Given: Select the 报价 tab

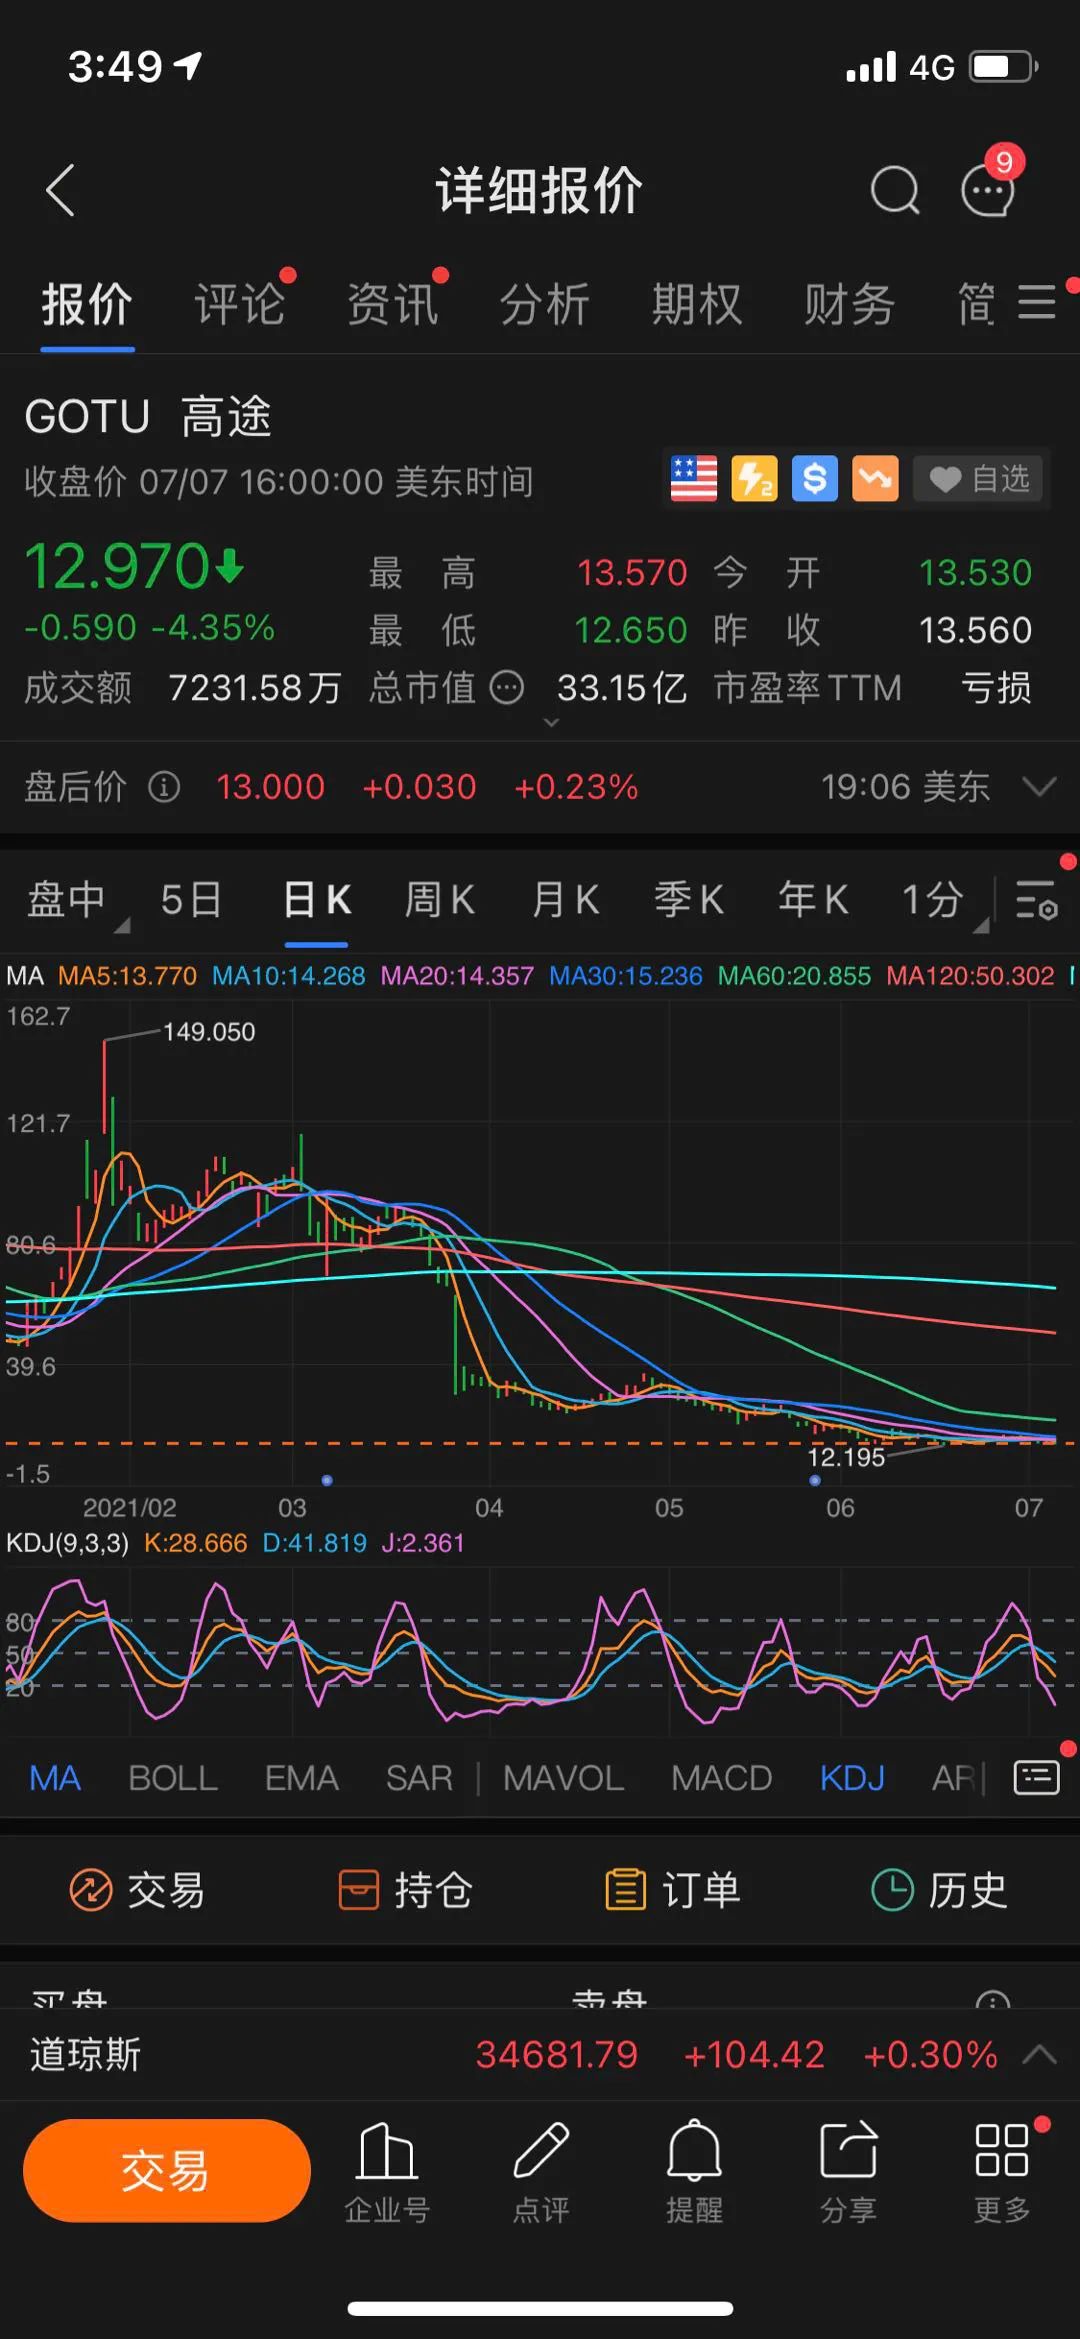Looking at the screenshot, I should (x=87, y=304).
